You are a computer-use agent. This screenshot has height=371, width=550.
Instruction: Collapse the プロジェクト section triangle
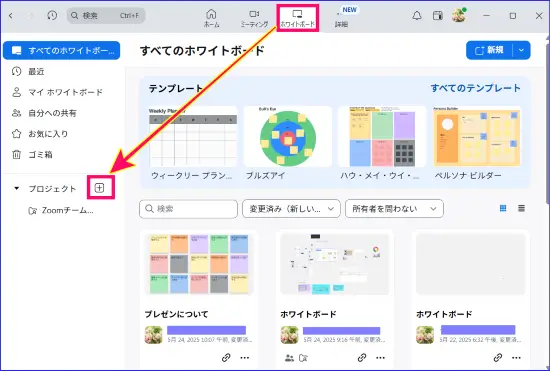tap(16, 188)
